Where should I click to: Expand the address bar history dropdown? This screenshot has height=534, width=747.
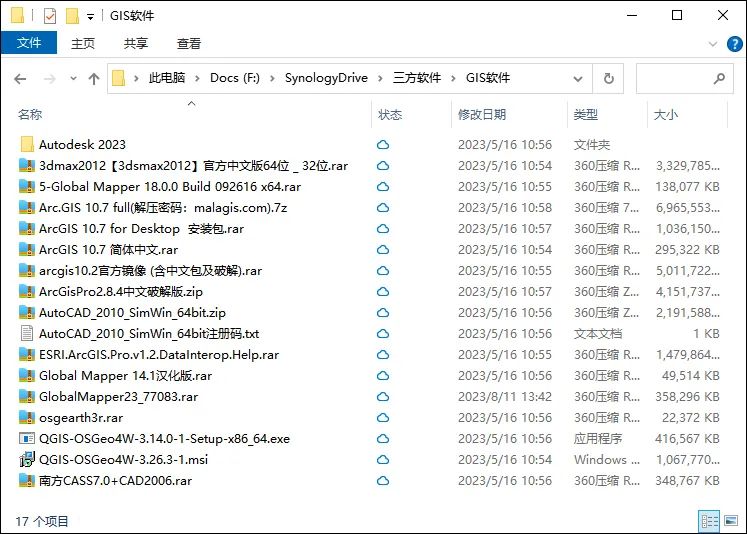(x=578, y=79)
